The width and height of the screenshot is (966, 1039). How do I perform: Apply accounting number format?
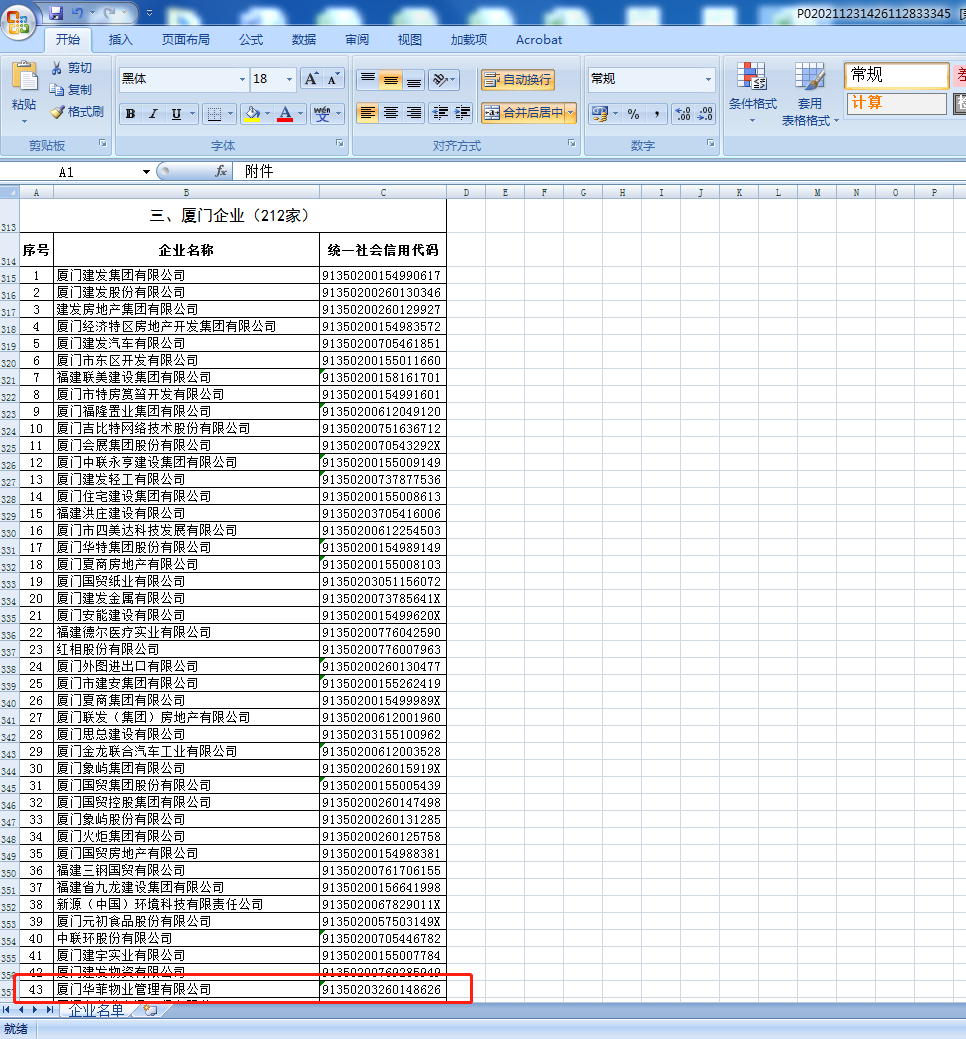pos(600,114)
